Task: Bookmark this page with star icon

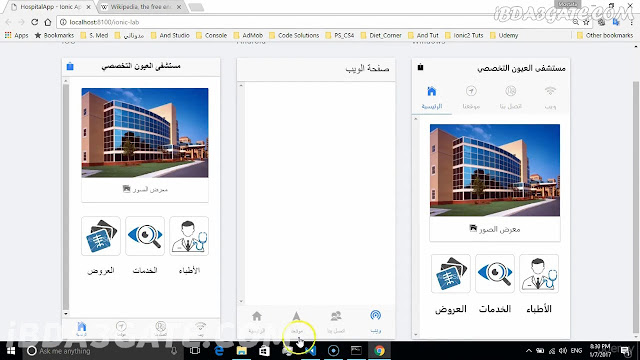Action: click(587, 22)
